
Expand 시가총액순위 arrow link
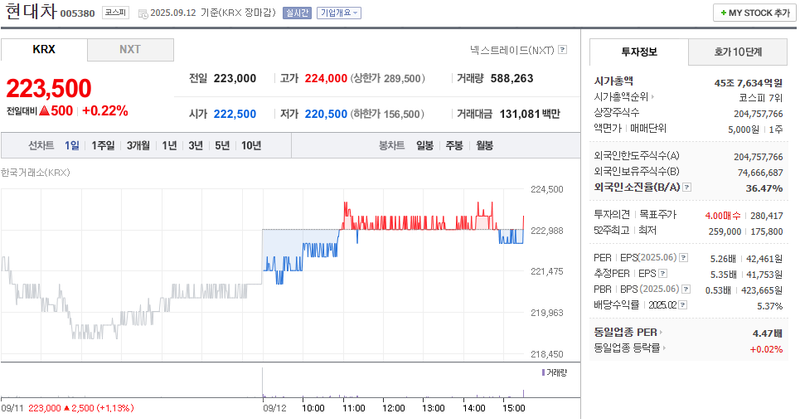tap(623, 96)
